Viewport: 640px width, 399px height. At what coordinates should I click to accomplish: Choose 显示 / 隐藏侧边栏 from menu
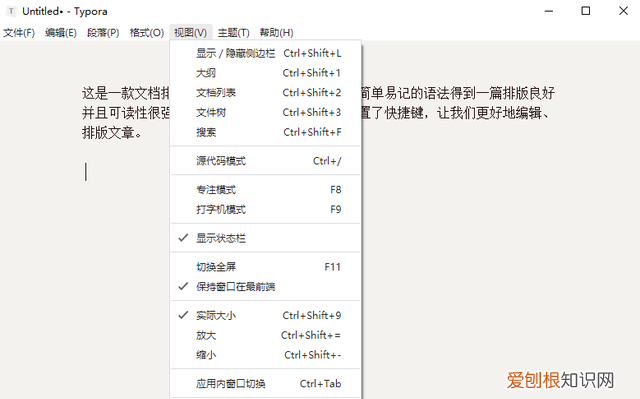[x=265, y=53]
